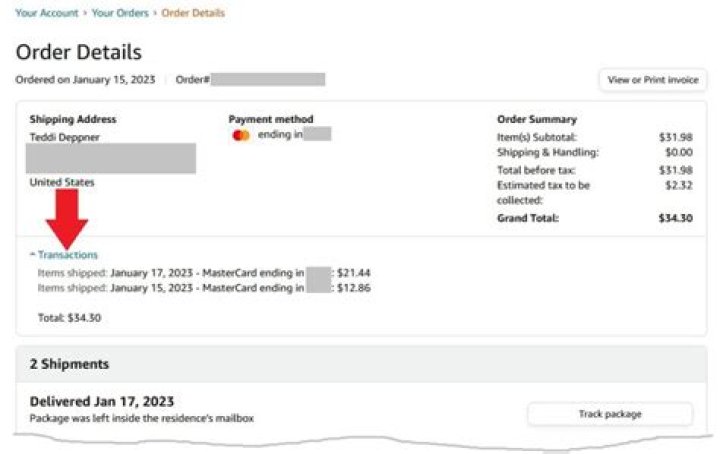The image size is (720, 454).
Task: Click the MasterCard logo icon
Action: point(240,135)
